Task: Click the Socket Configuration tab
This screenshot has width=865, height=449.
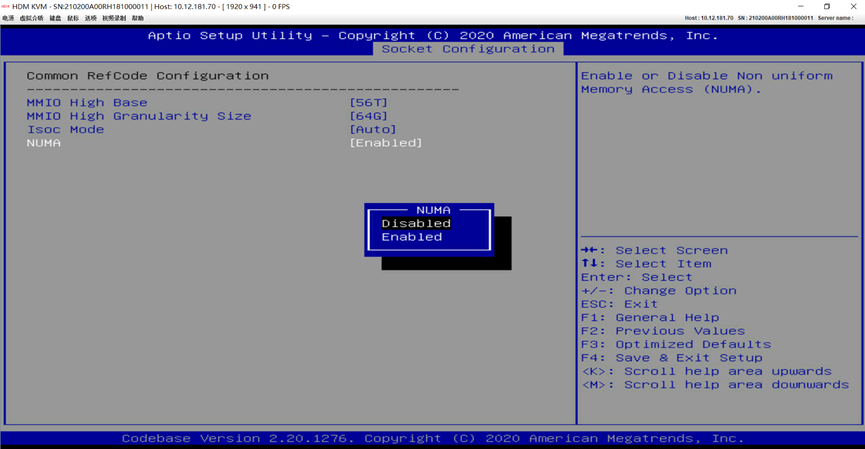Action: tap(468, 49)
